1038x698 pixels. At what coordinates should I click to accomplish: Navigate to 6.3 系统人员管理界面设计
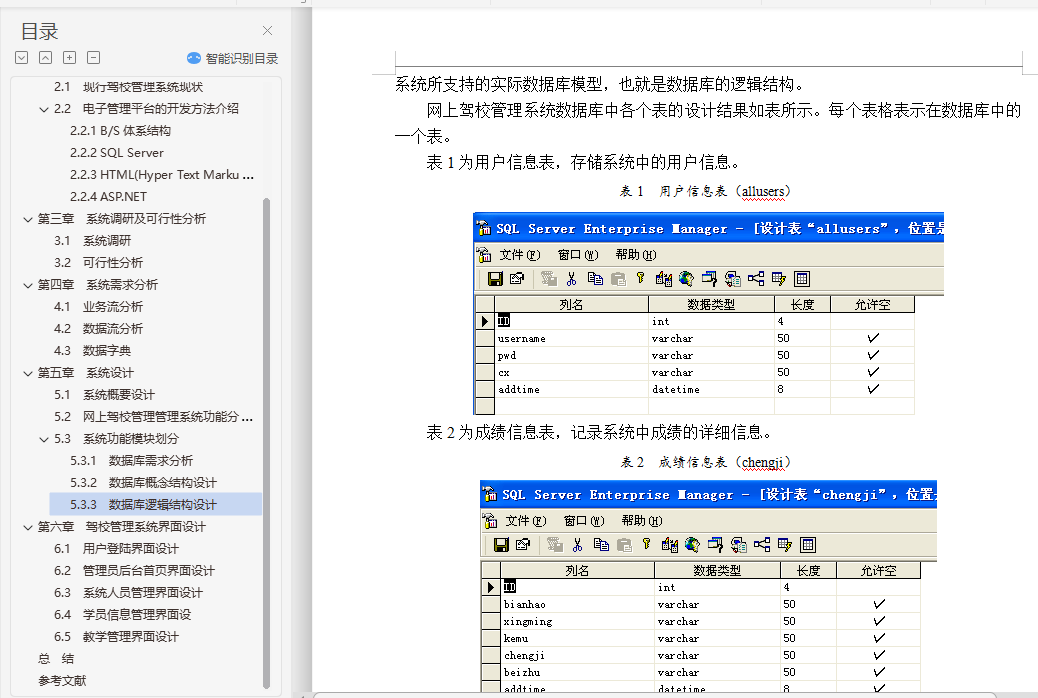[x=128, y=592]
